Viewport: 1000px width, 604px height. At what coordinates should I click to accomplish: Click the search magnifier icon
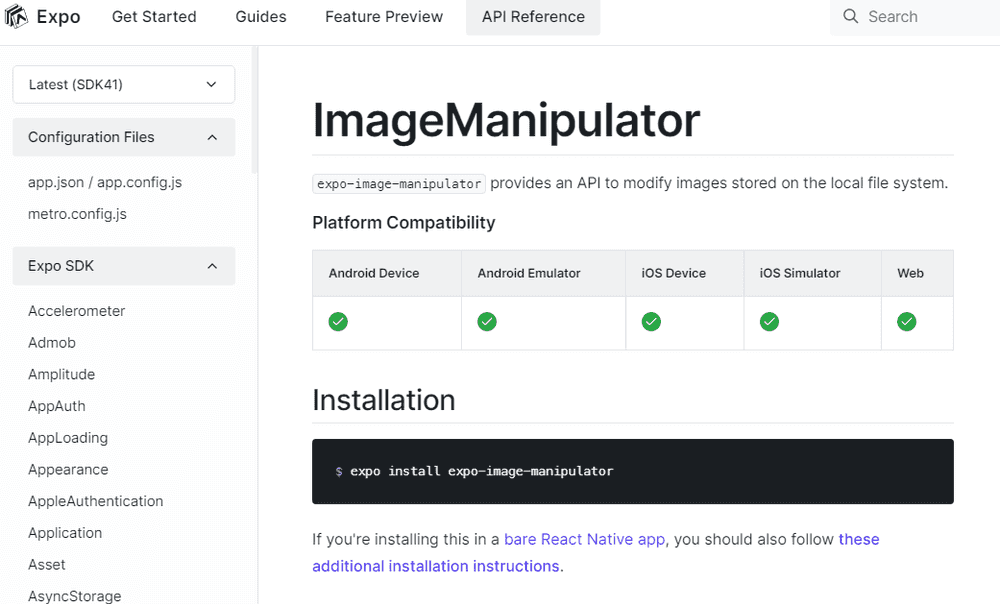point(850,16)
